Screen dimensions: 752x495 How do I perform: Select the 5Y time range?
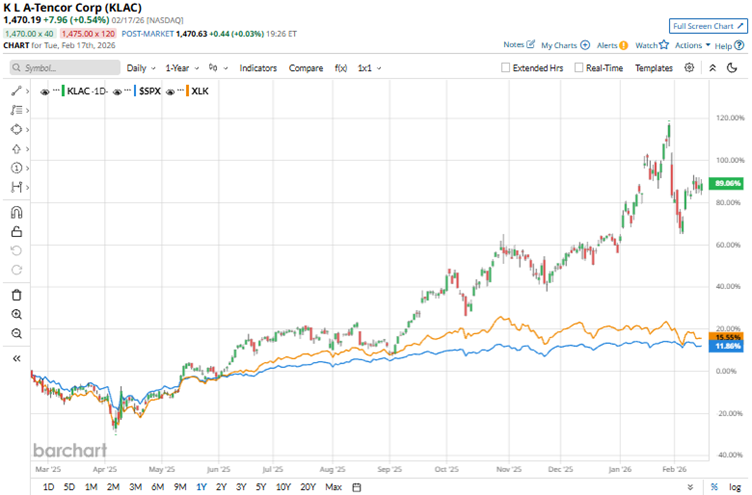(260, 487)
